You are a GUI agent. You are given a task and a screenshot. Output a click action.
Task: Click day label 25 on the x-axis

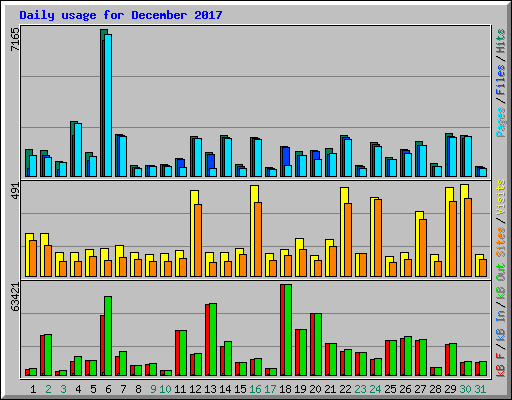(390, 389)
